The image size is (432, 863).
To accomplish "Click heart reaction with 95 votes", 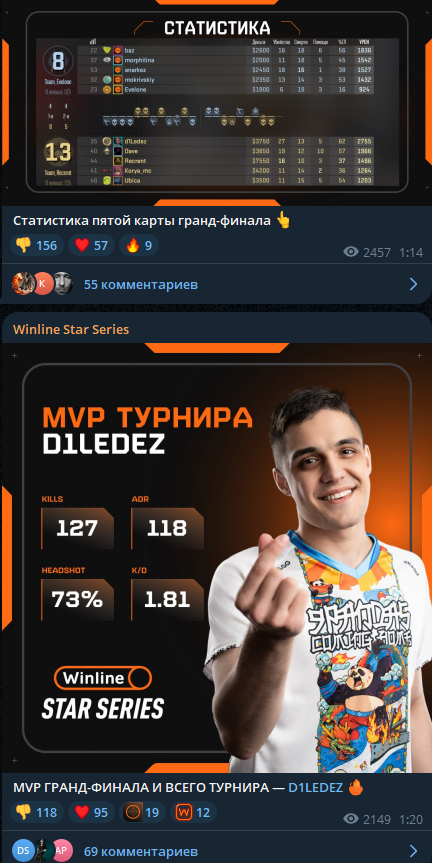I will [x=91, y=812].
